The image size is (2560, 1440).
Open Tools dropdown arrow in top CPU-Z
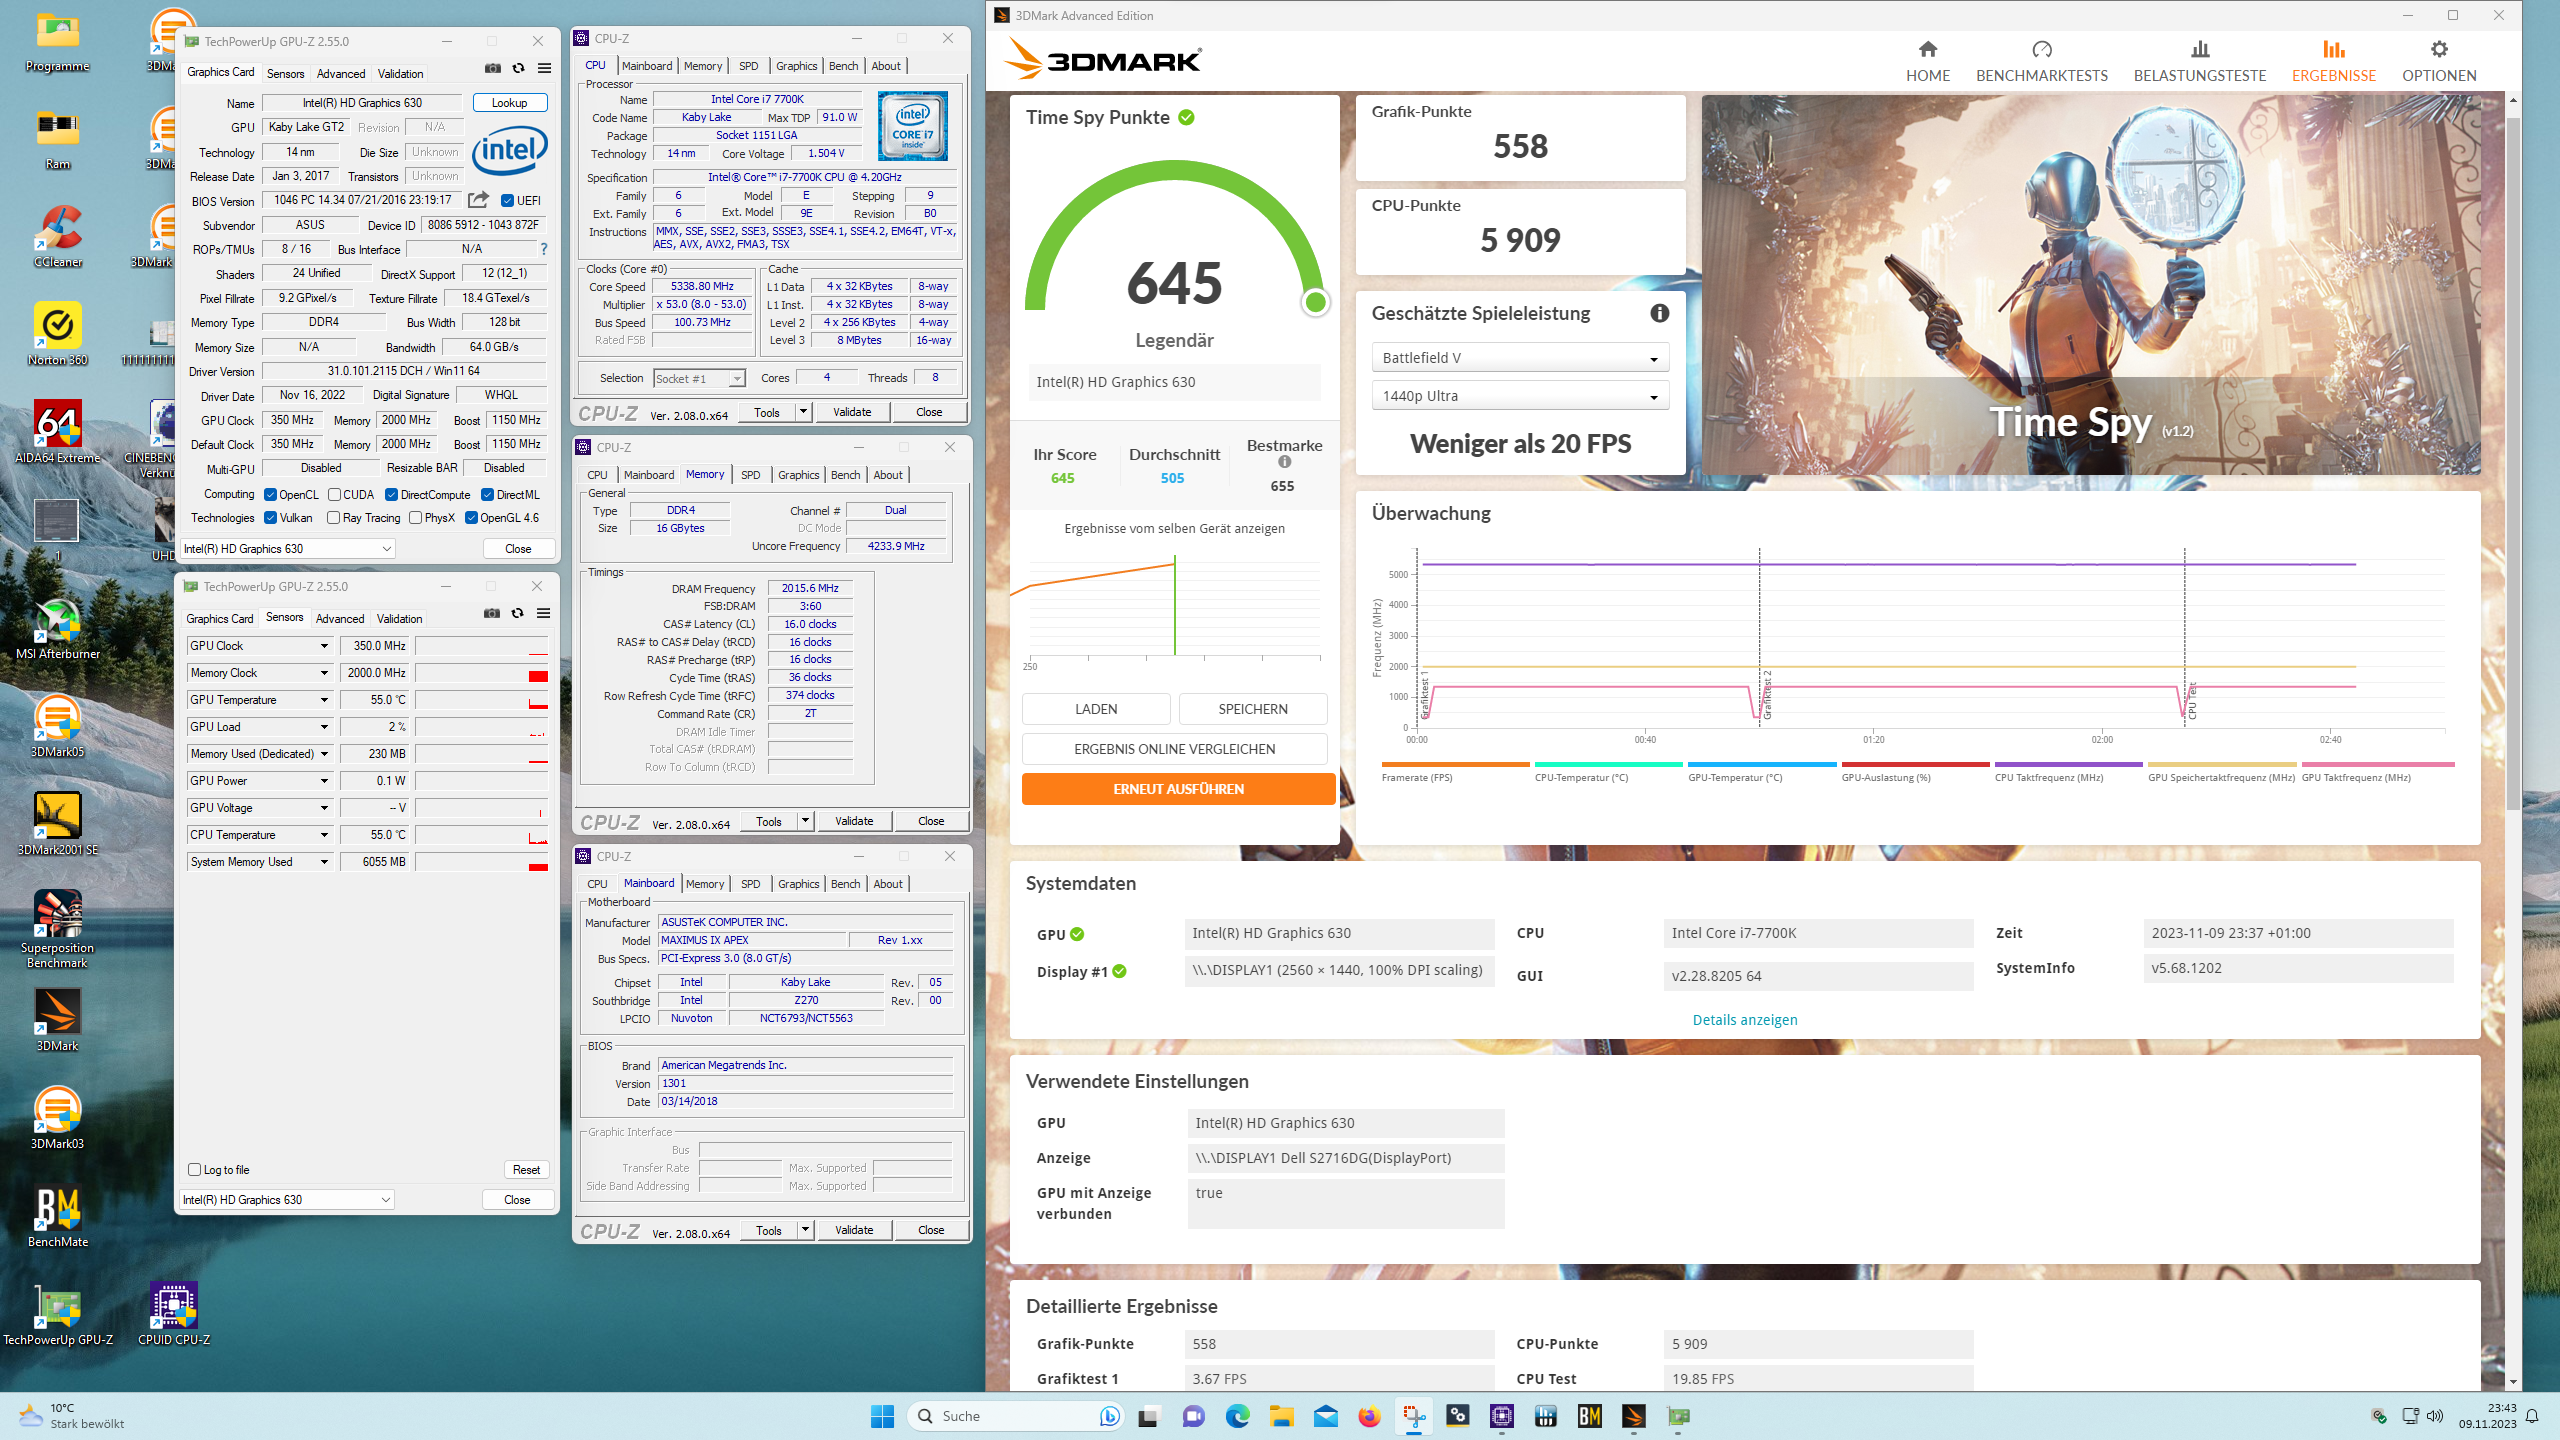point(802,412)
